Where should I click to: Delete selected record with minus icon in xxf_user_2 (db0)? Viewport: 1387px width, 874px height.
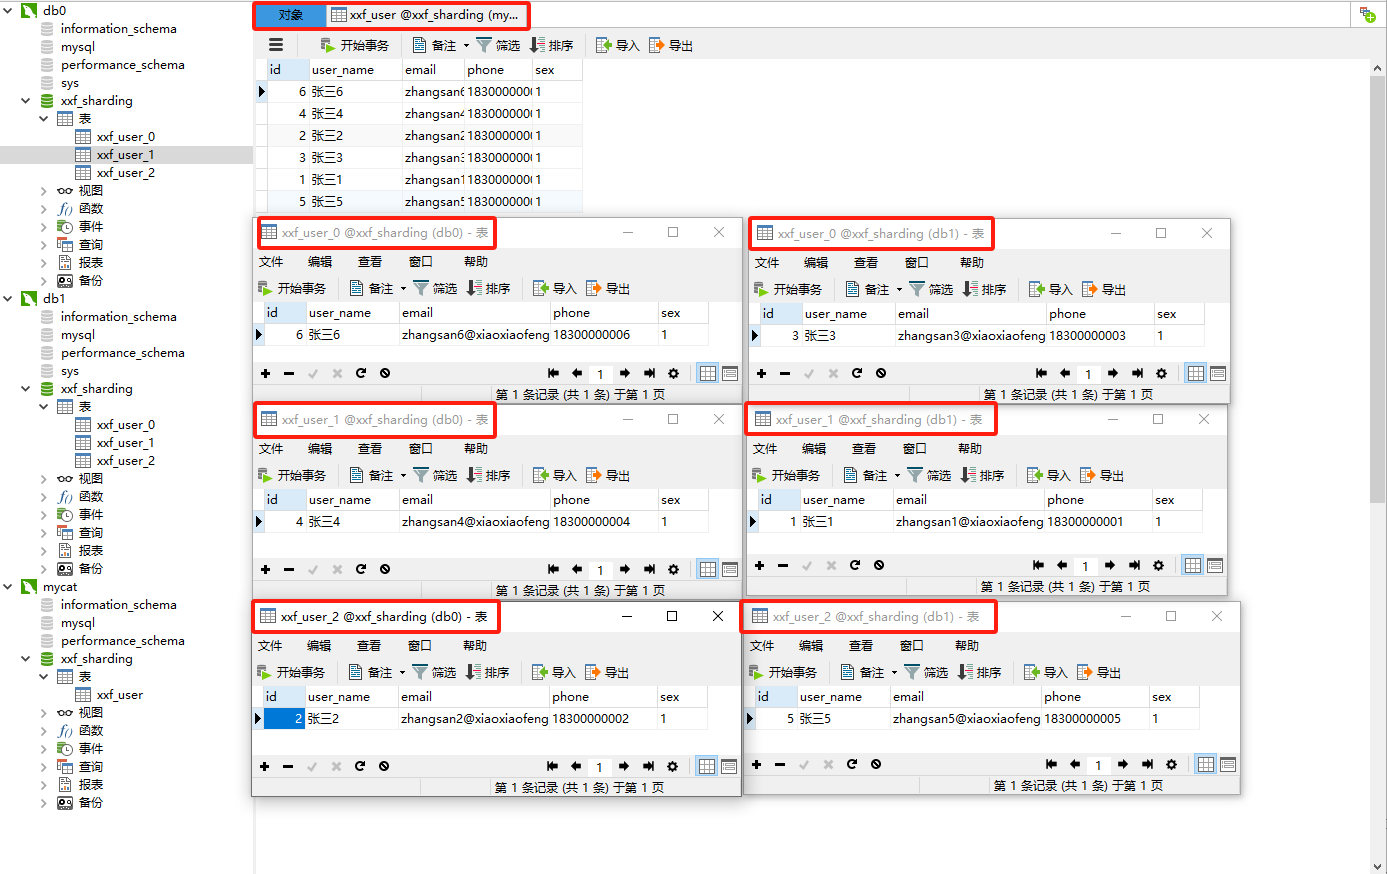(x=288, y=764)
